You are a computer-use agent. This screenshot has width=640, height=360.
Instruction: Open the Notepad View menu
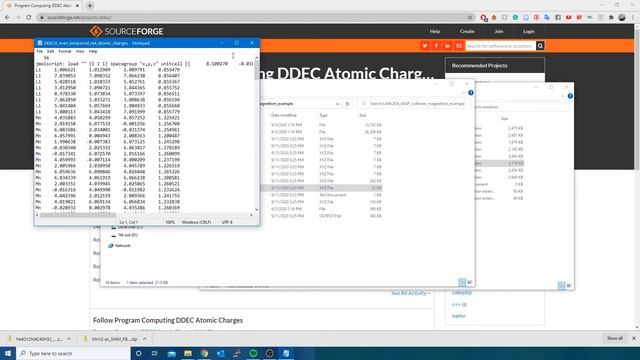tap(80, 51)
